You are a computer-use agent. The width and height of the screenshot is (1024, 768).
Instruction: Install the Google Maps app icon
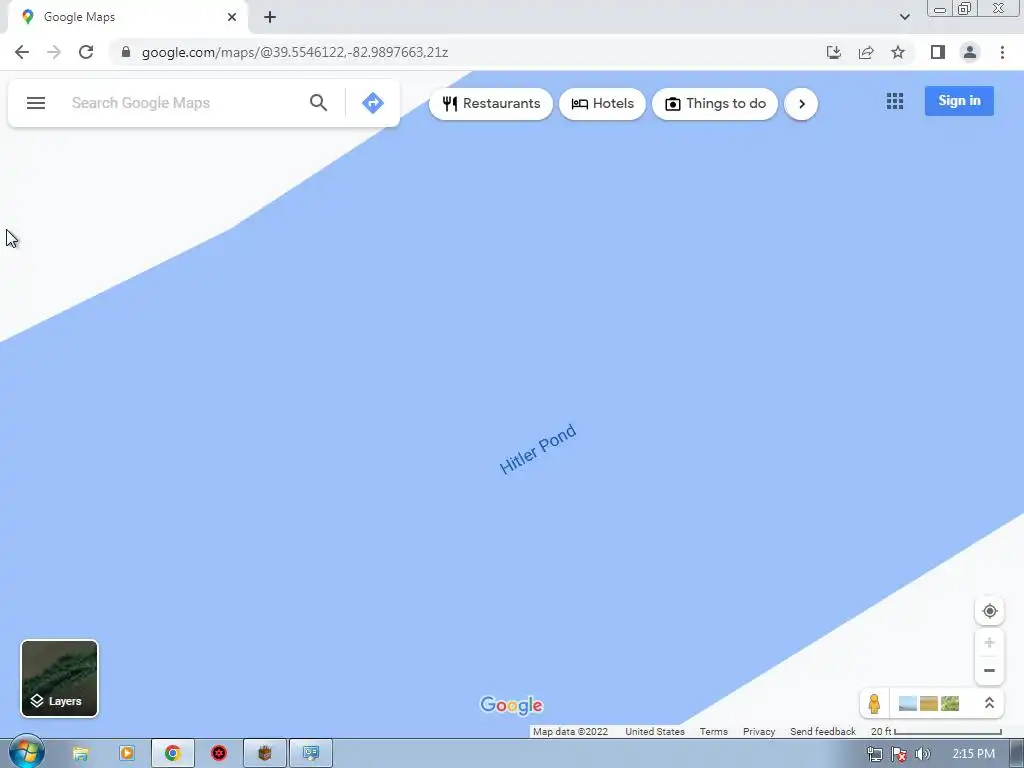click(834, 52)
